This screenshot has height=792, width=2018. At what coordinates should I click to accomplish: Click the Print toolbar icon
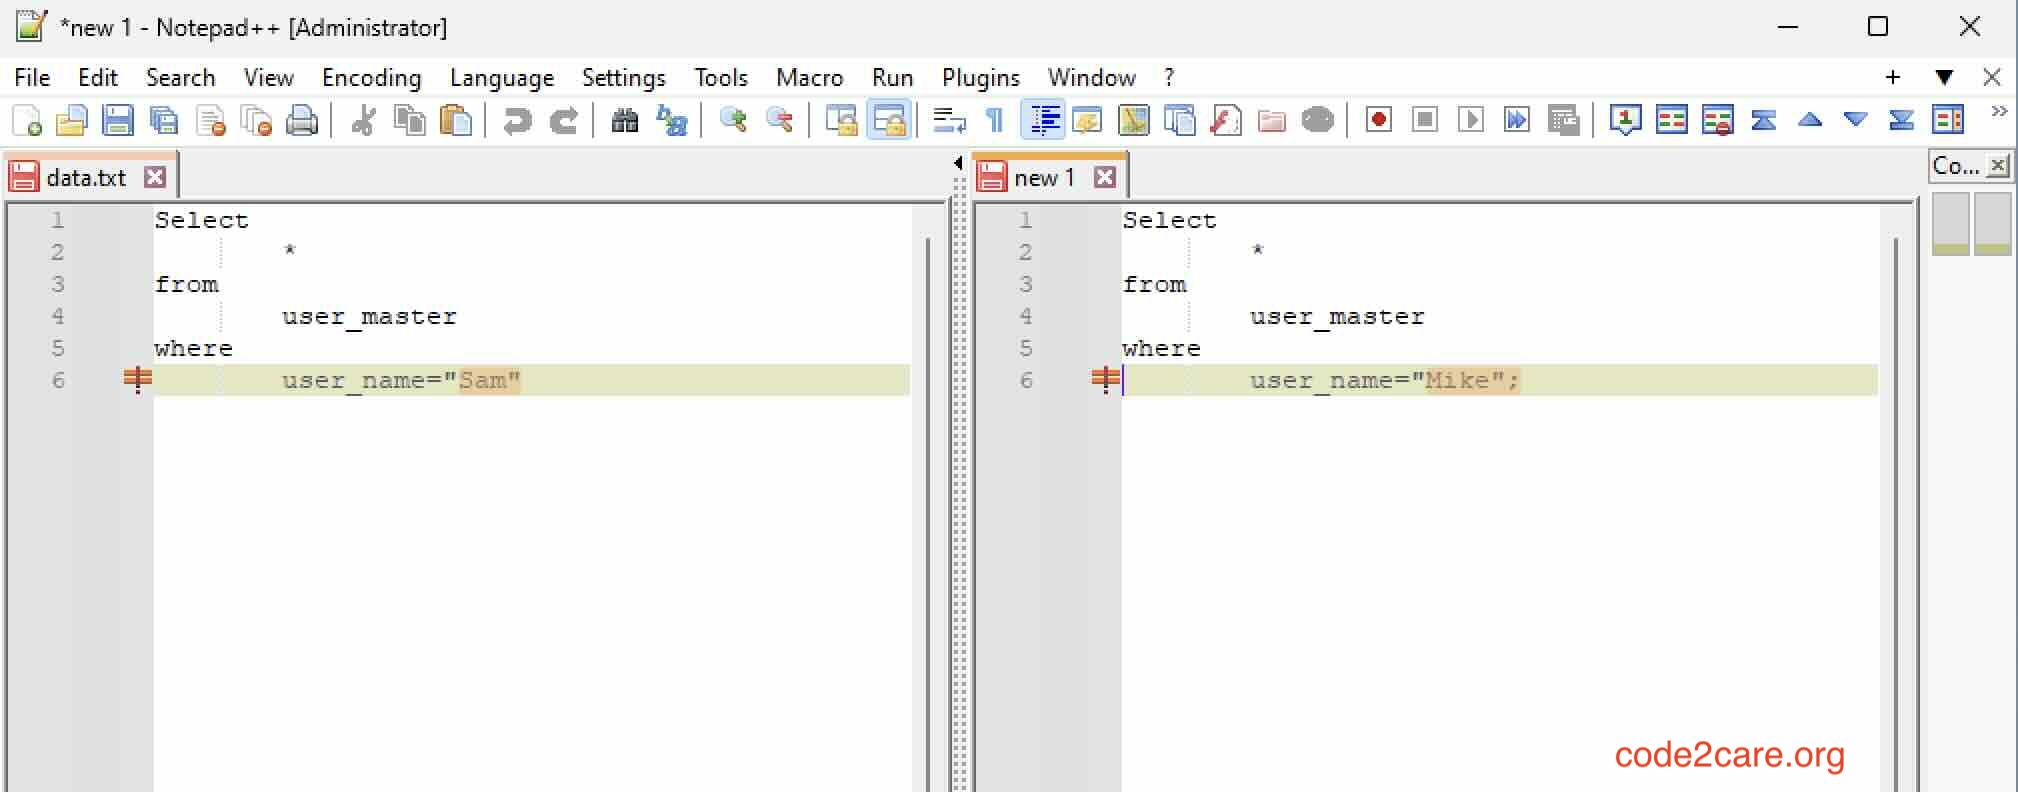pyautogui.click(x=302, y=121)
